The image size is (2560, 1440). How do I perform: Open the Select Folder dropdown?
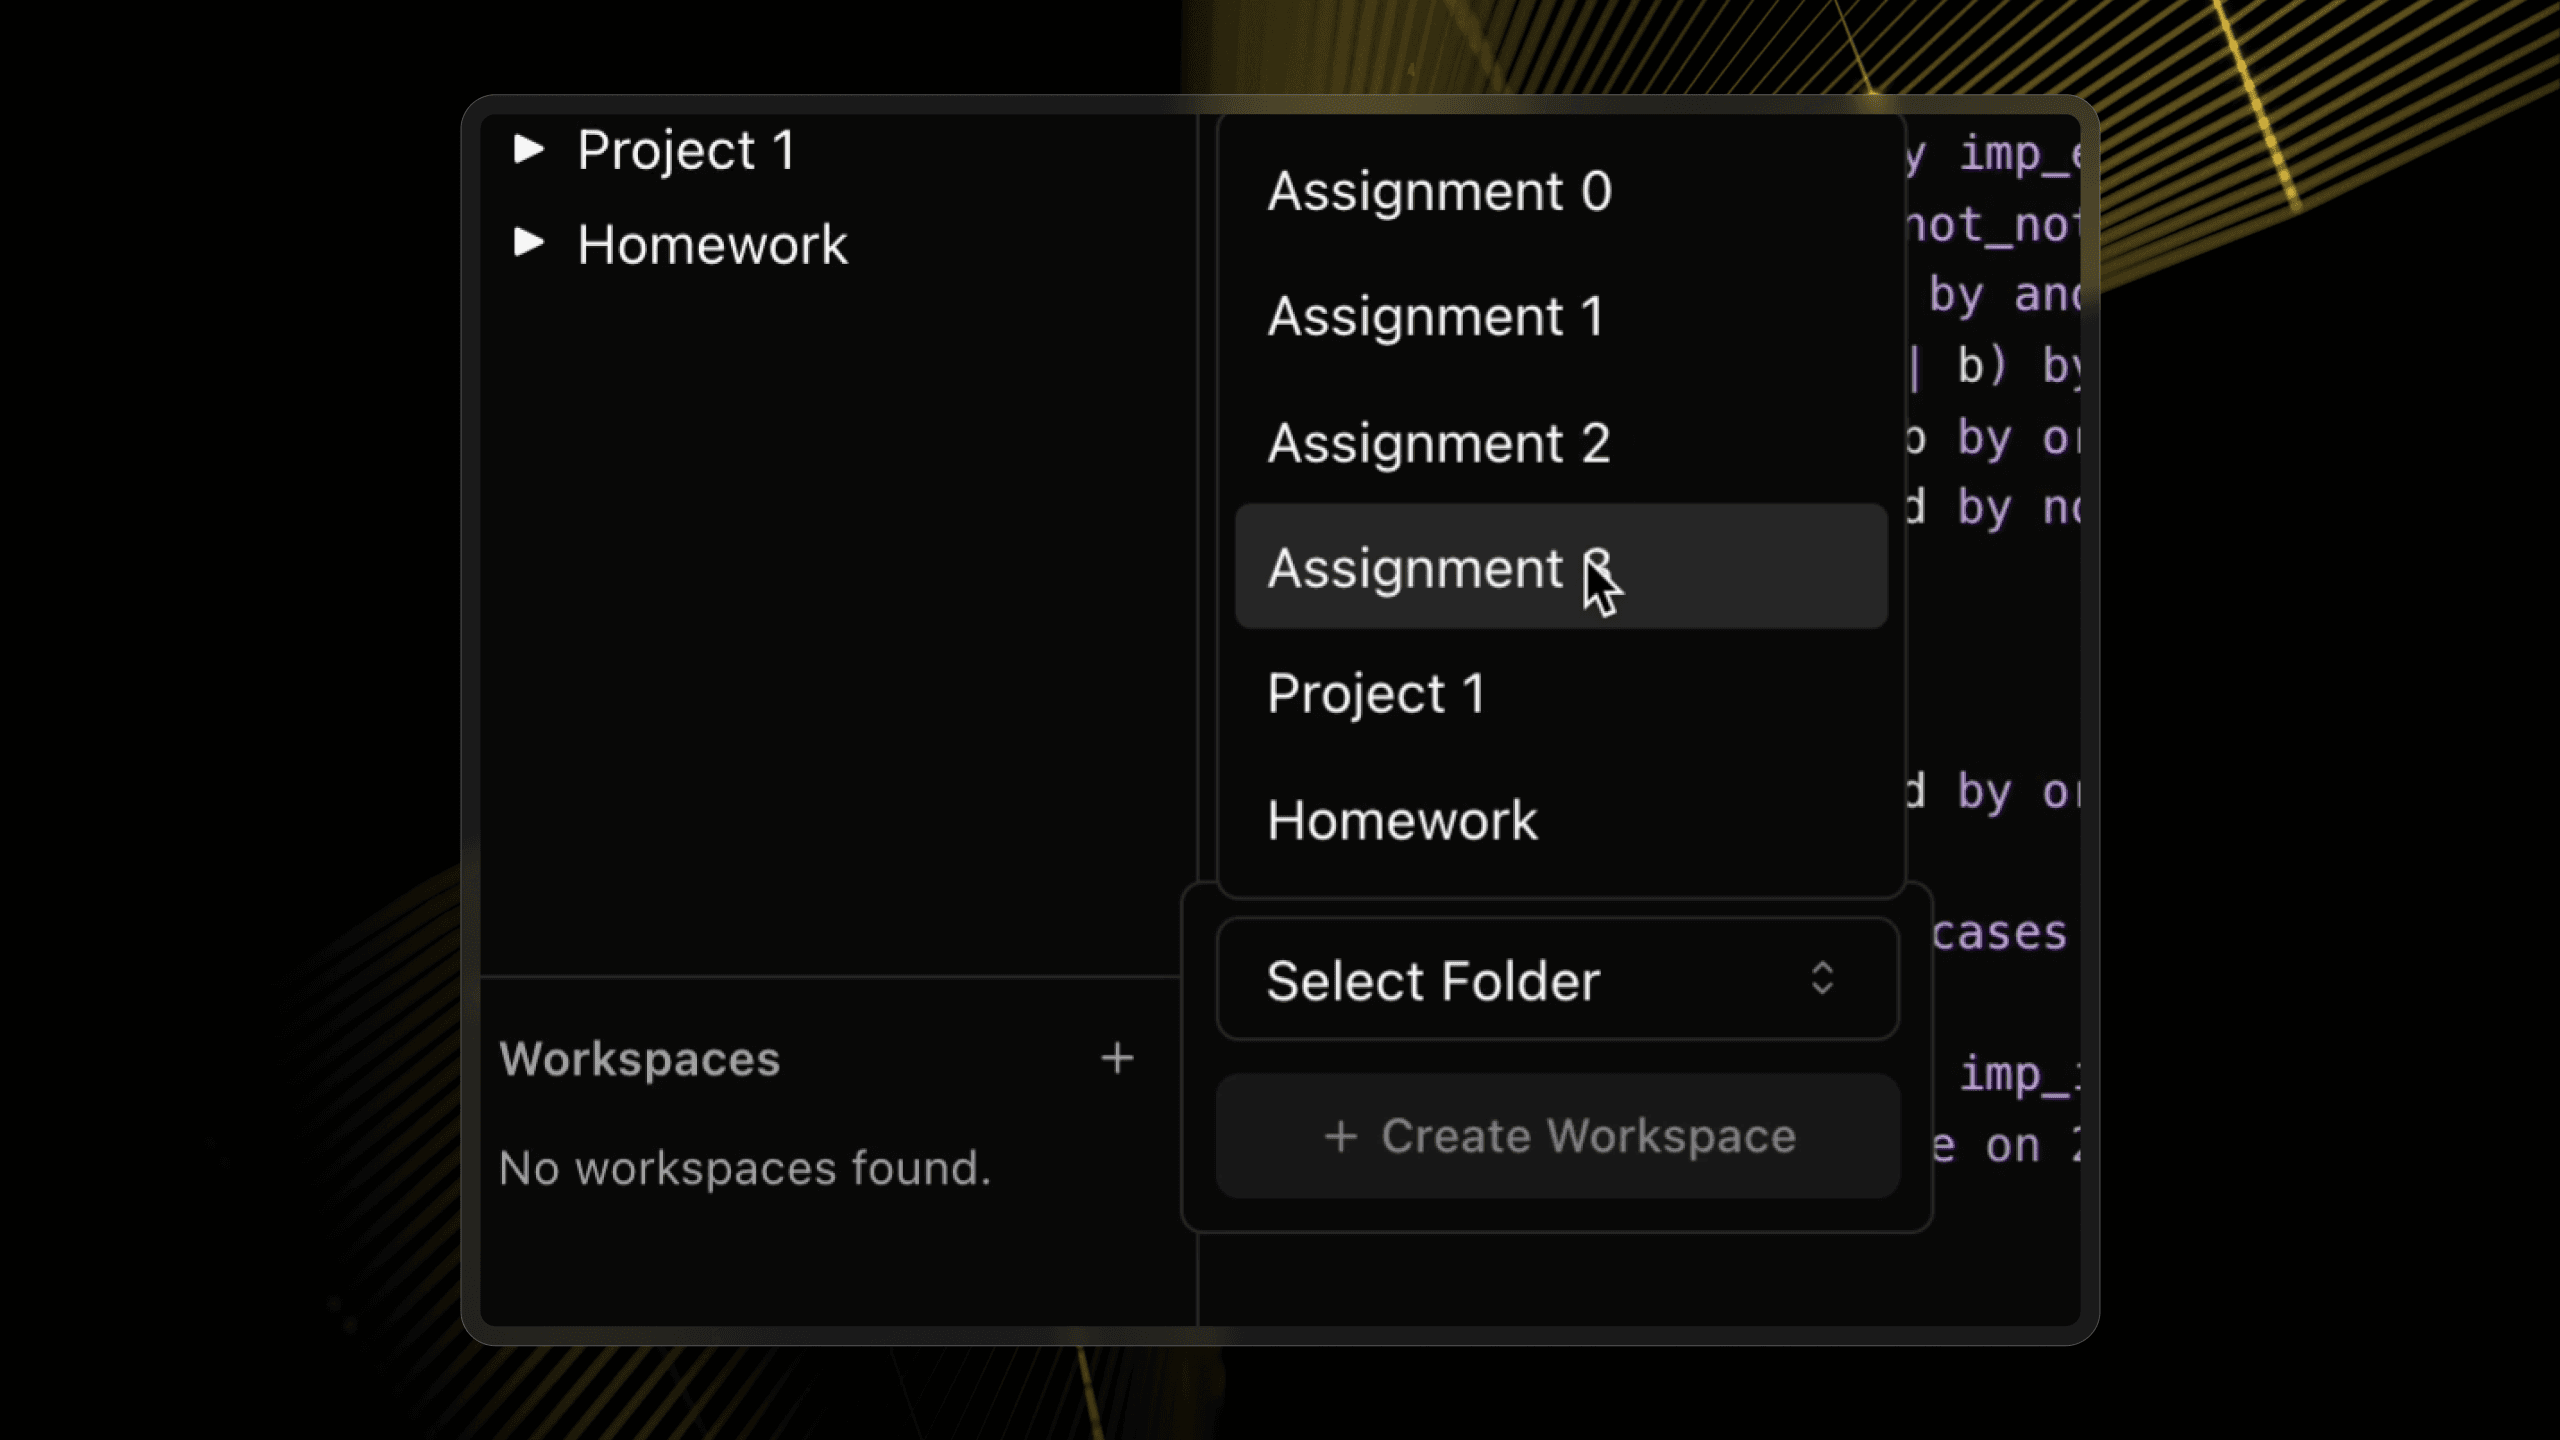point(1556,979)
